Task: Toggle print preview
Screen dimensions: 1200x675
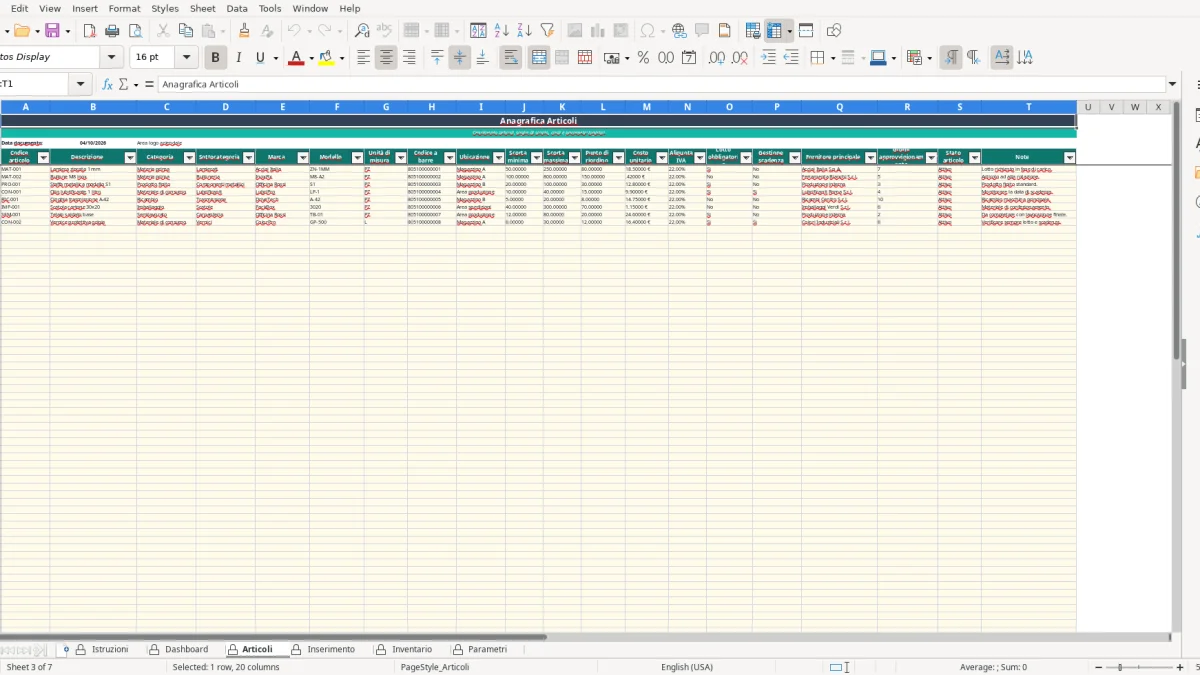Action: pyautogui.click(x=135, y=31)
